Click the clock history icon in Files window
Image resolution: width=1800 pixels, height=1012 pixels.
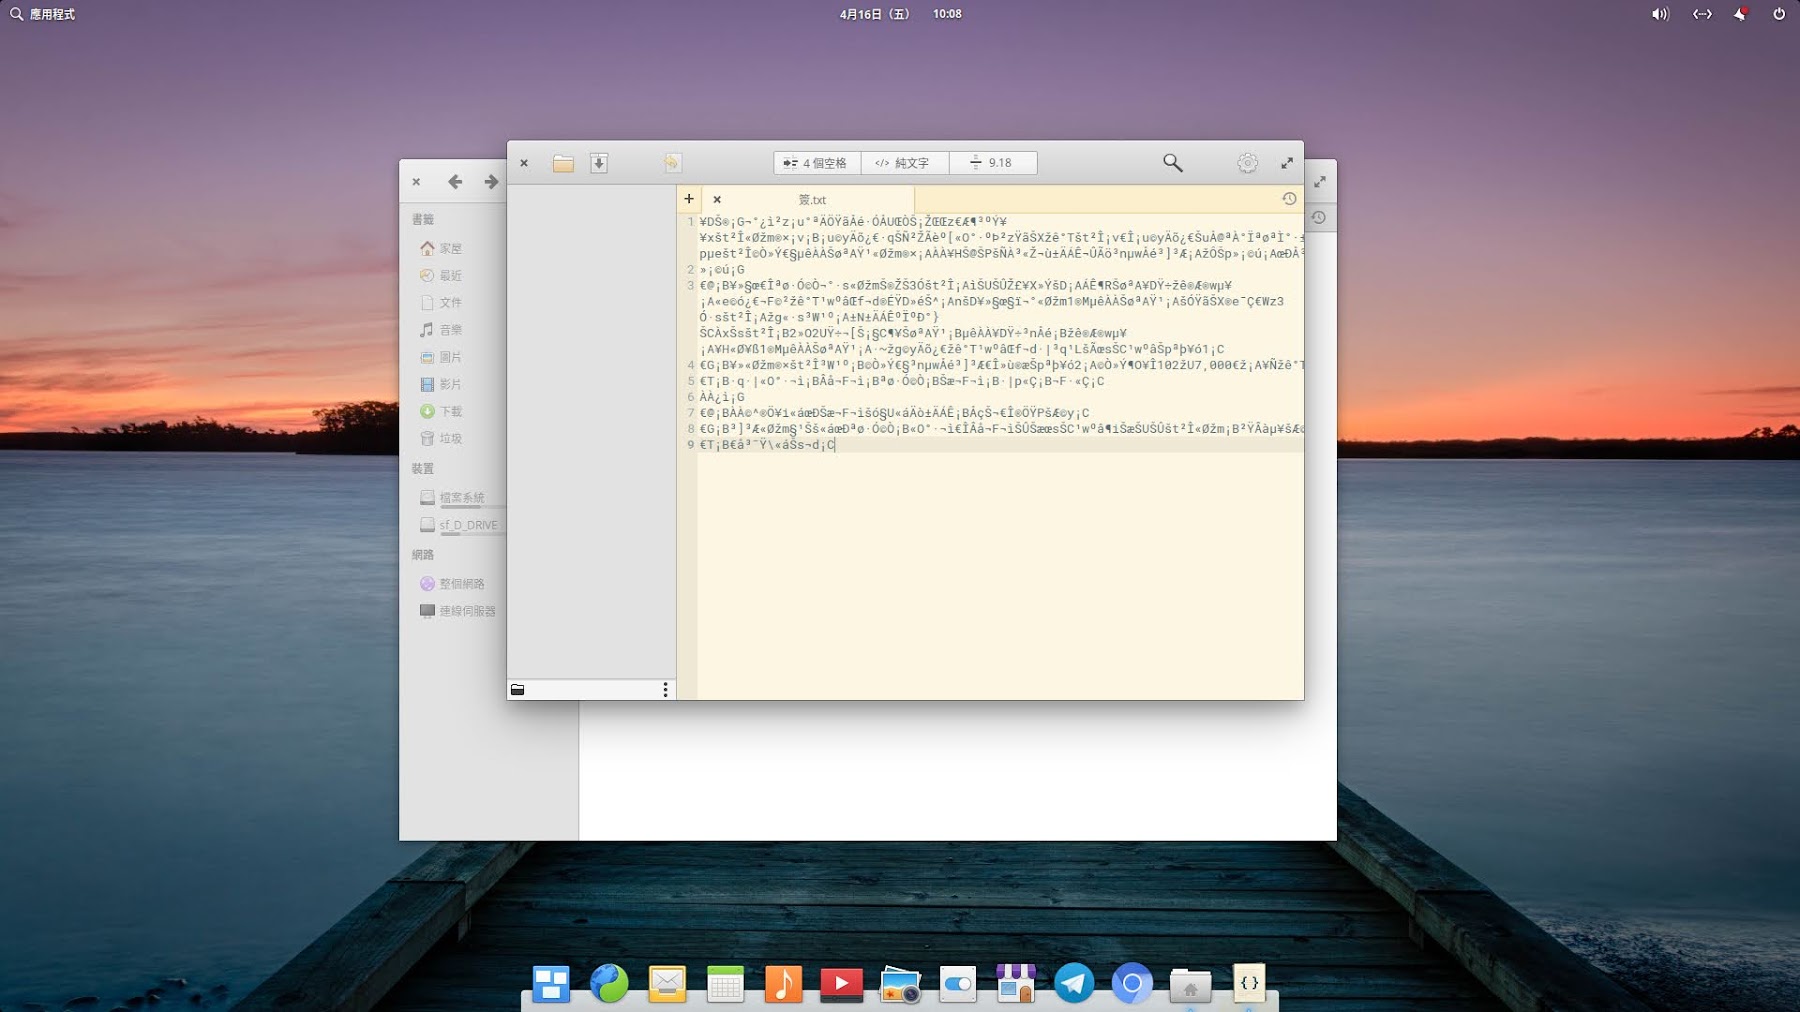[x=1319, y=217]
